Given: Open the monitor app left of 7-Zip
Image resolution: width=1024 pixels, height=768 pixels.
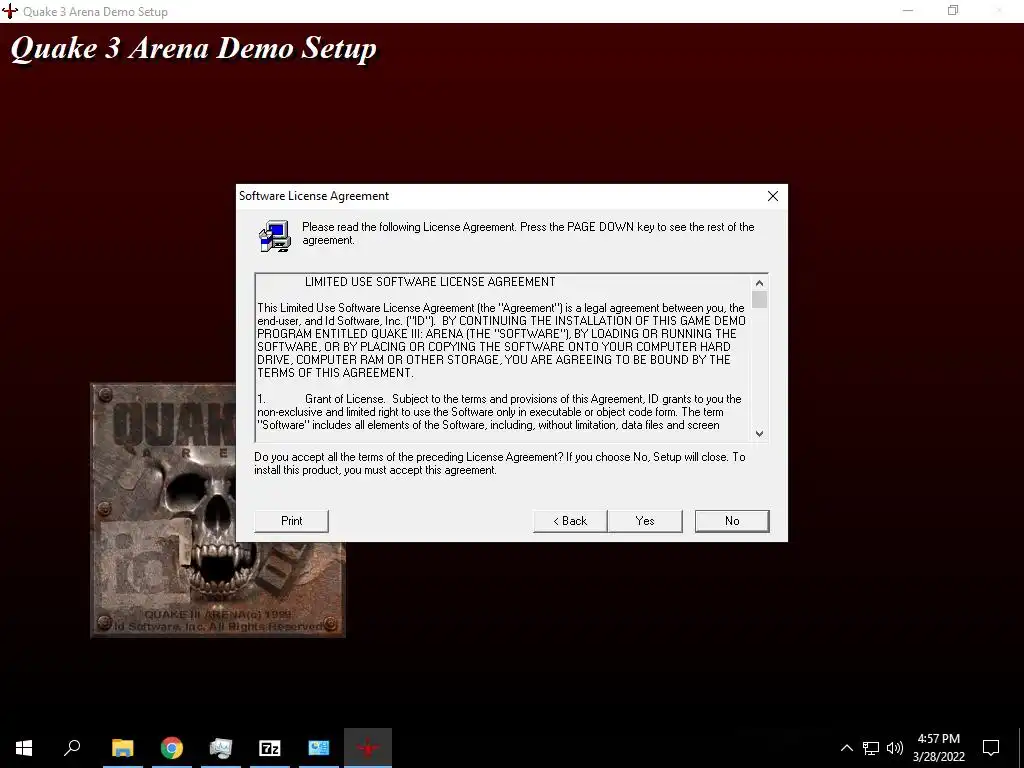Looking at the screenshot, I should (221, 748).
